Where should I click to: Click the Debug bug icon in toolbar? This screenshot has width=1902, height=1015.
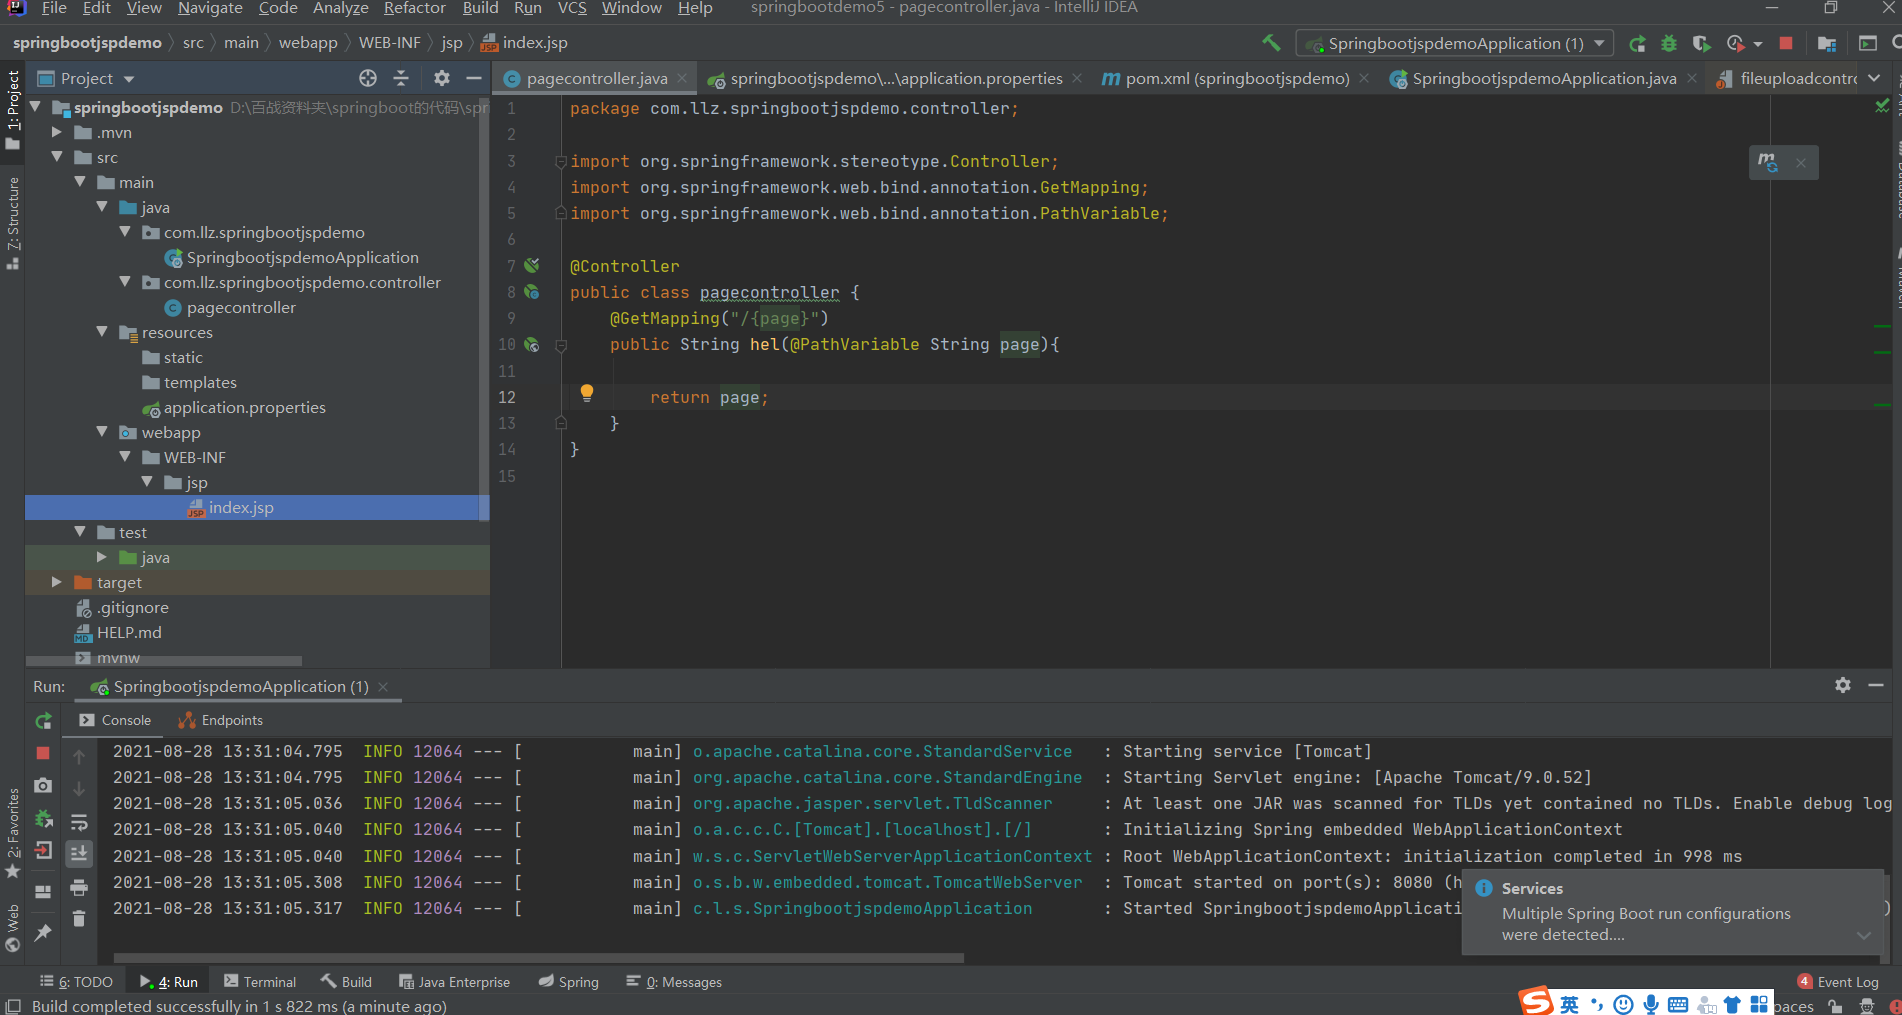pyautogui.click(x=1669, y=44)
